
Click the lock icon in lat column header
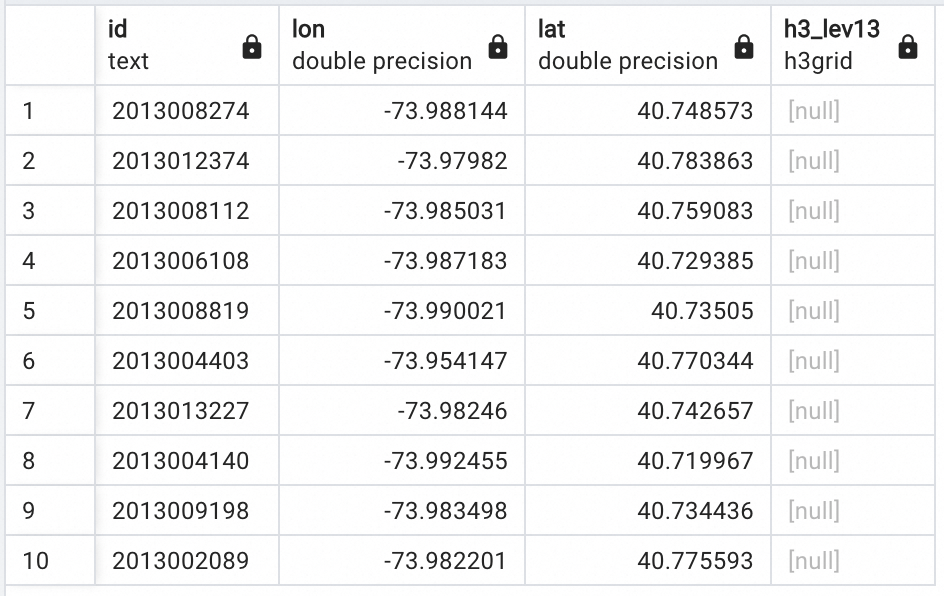pyautogui.click(x=743, y=47)
